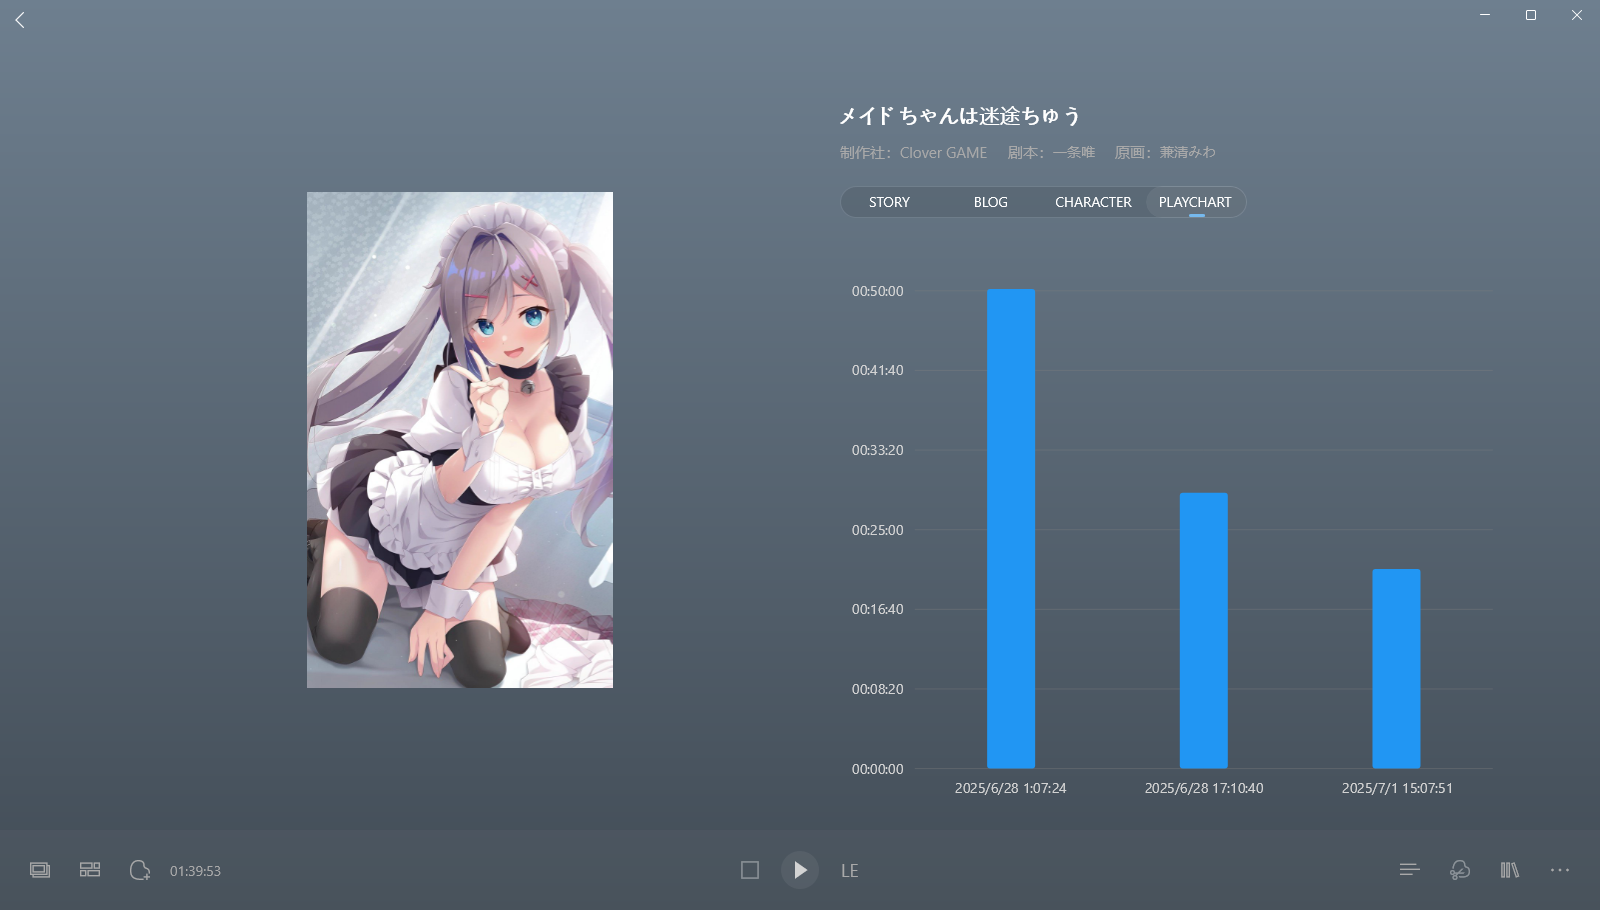The width and height of the screenshot is (1600, 910).
Task: Click the illustrator 兼清みわ
Action: tap(1188, 153)
